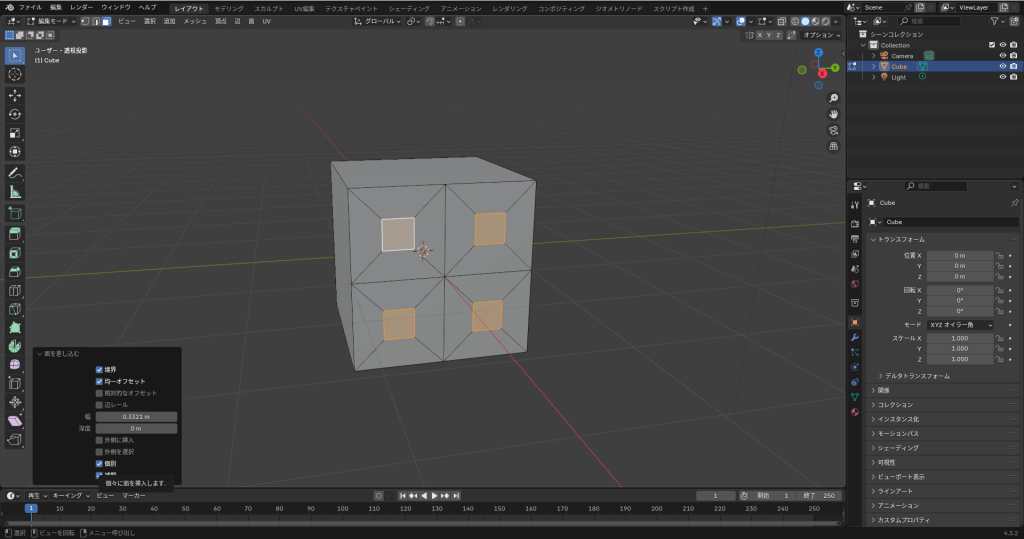Hide the Light object with its eye icon
The height and width of the screenshot is (539, 1024).
point(1002,77)
